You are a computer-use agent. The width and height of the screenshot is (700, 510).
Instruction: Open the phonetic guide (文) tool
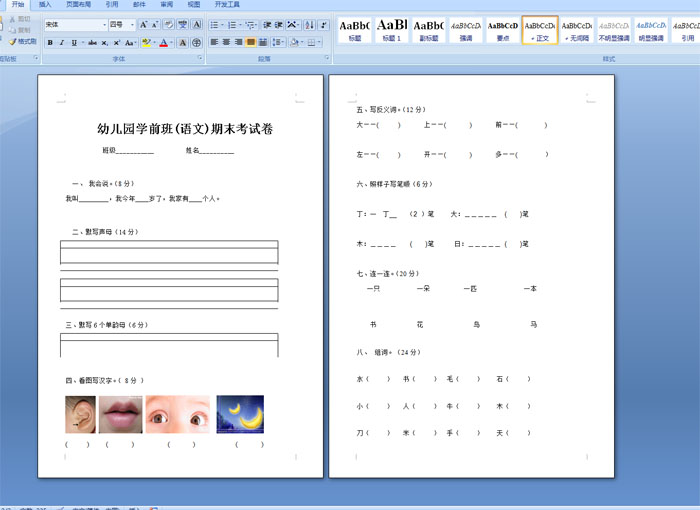[183, 25]
